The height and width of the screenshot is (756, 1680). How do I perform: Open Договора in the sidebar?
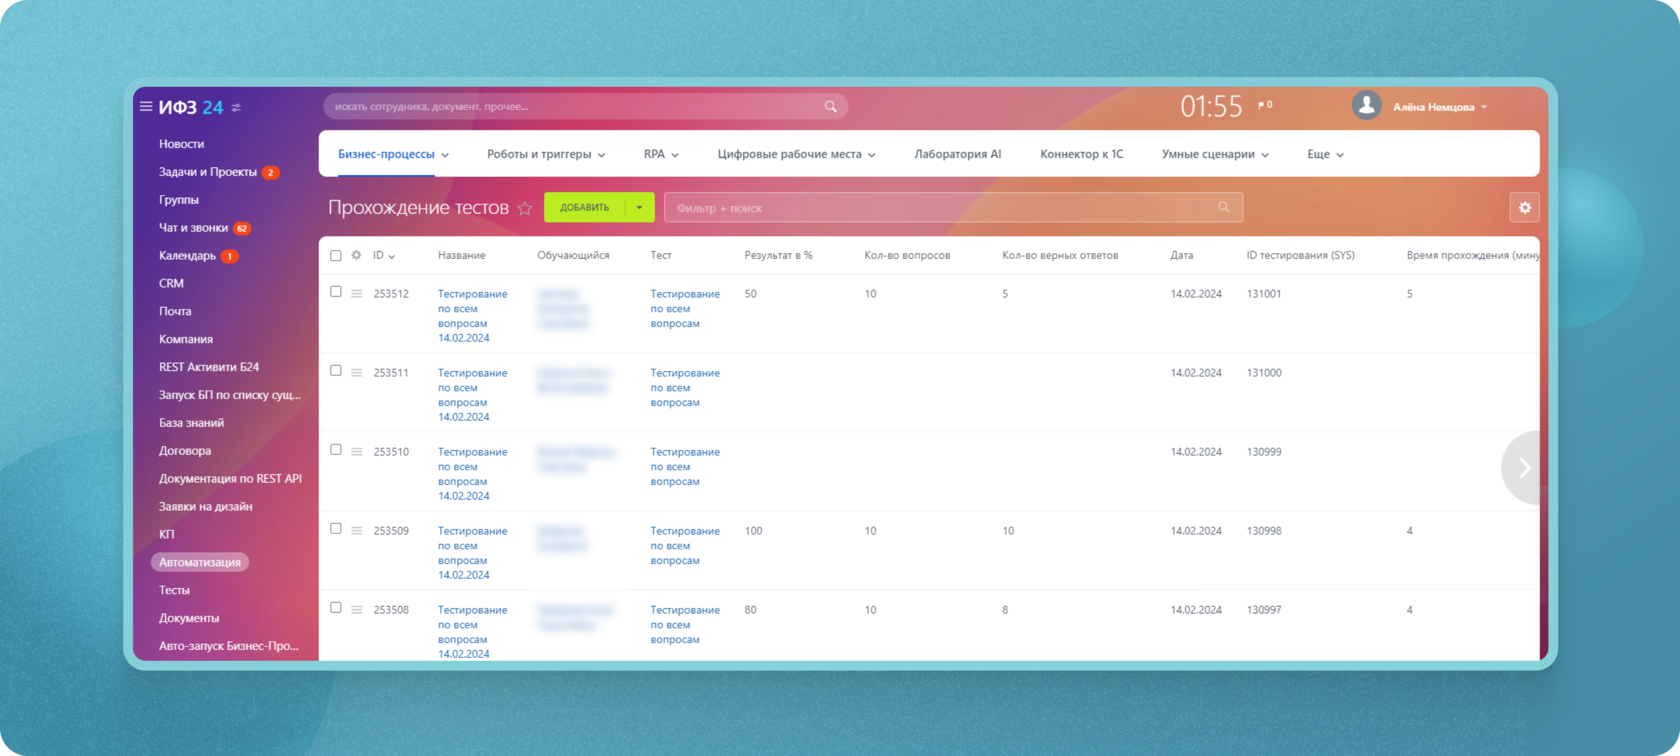tap(185, 451)
